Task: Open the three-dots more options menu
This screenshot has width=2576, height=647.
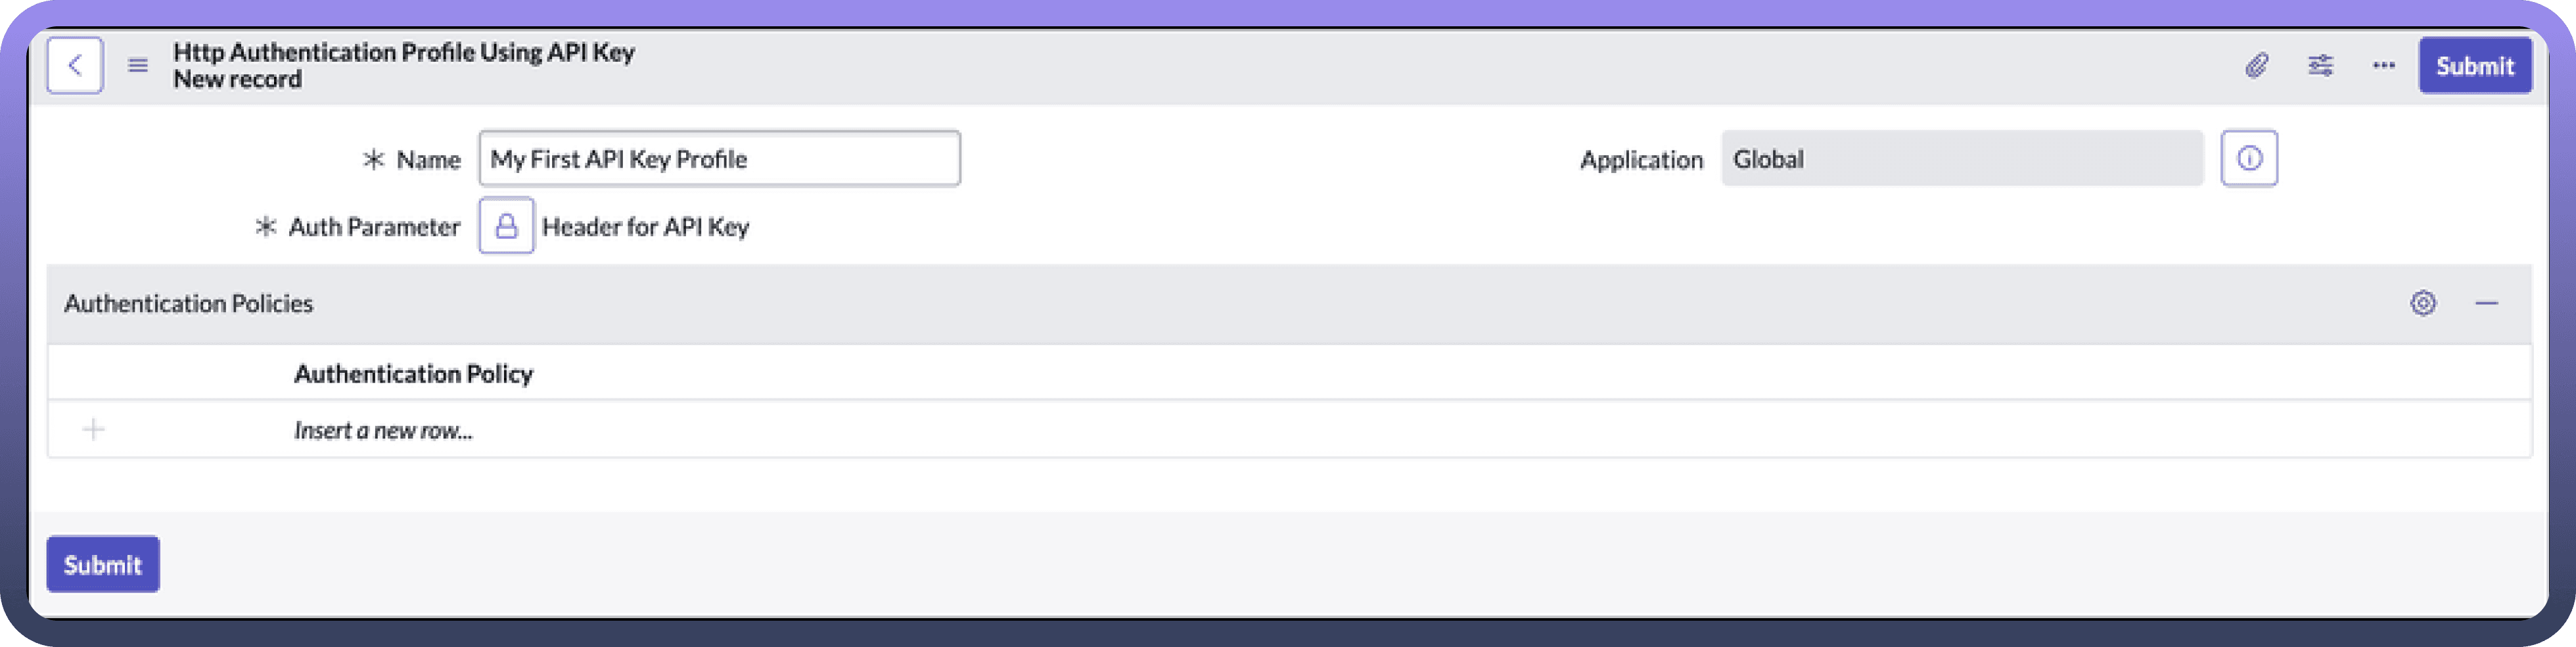Action: tap(2384, 66)
